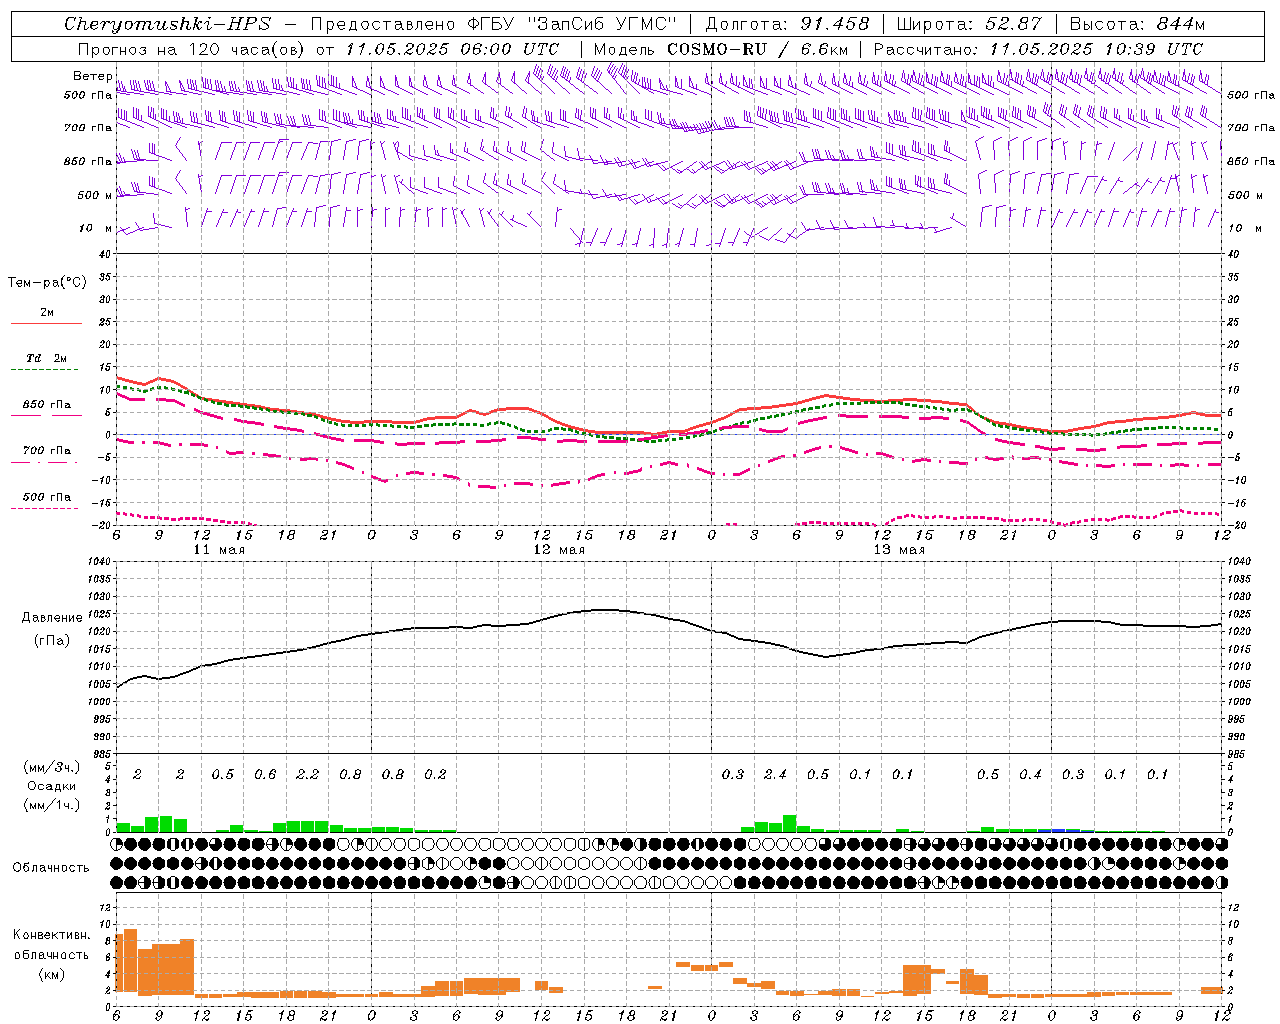The image size is (1280, 1024).
Task: Click the Осадки precipitation label
Action: [52, 786]
